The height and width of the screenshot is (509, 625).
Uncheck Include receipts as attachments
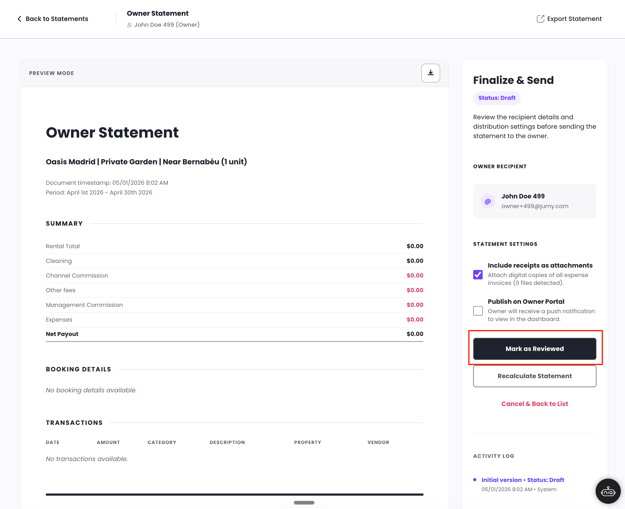(x=478, y=274)
